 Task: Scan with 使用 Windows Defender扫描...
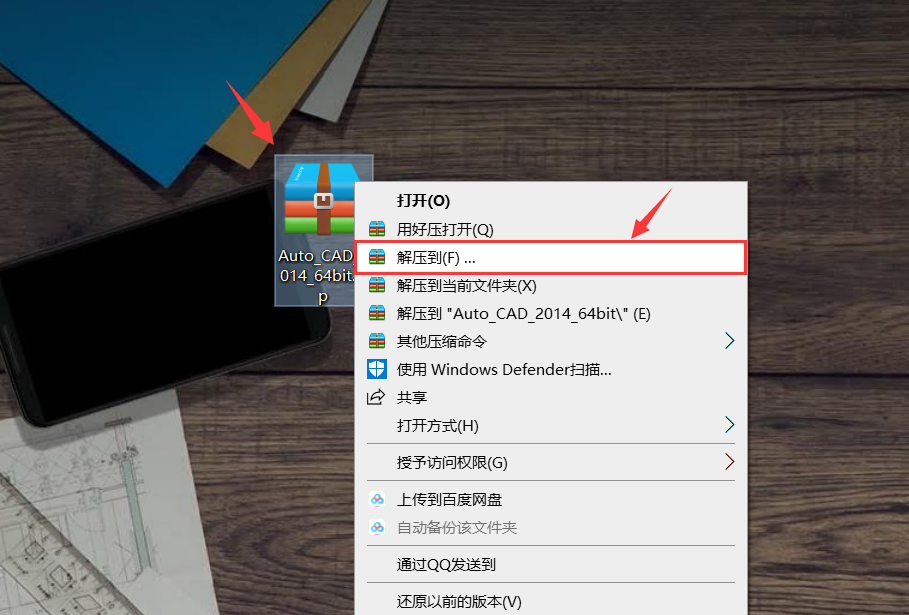pyautogui.click(x=551, y=369)
